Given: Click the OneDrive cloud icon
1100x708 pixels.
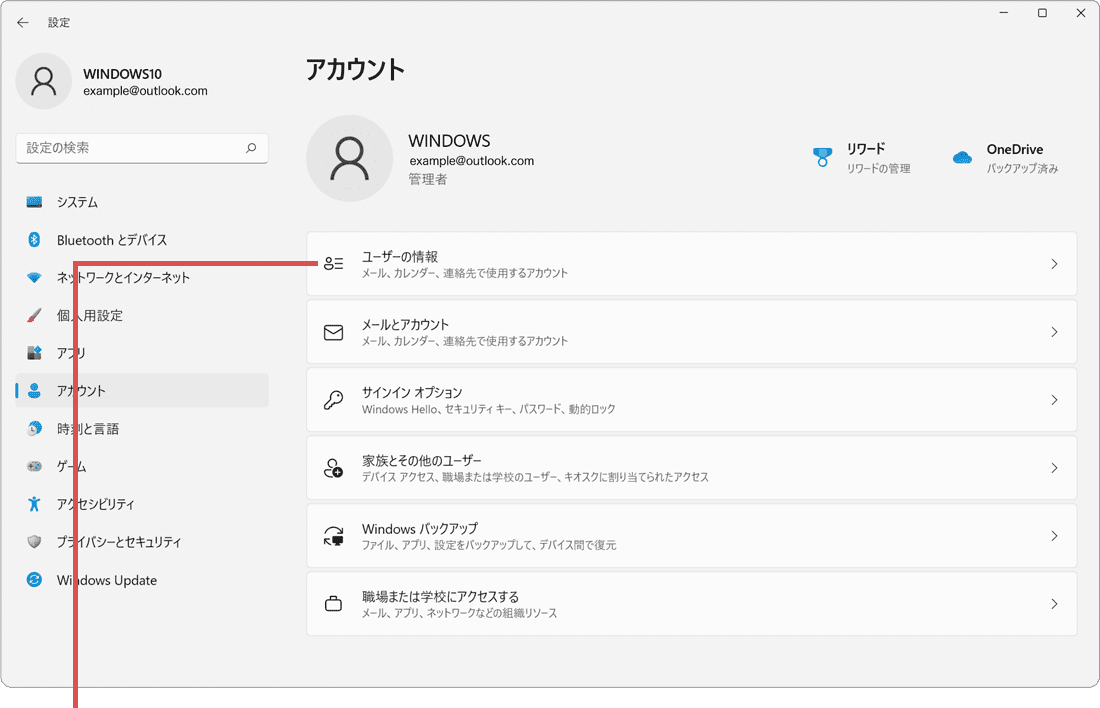Looking at the screenshot, I should pos(961,157).
